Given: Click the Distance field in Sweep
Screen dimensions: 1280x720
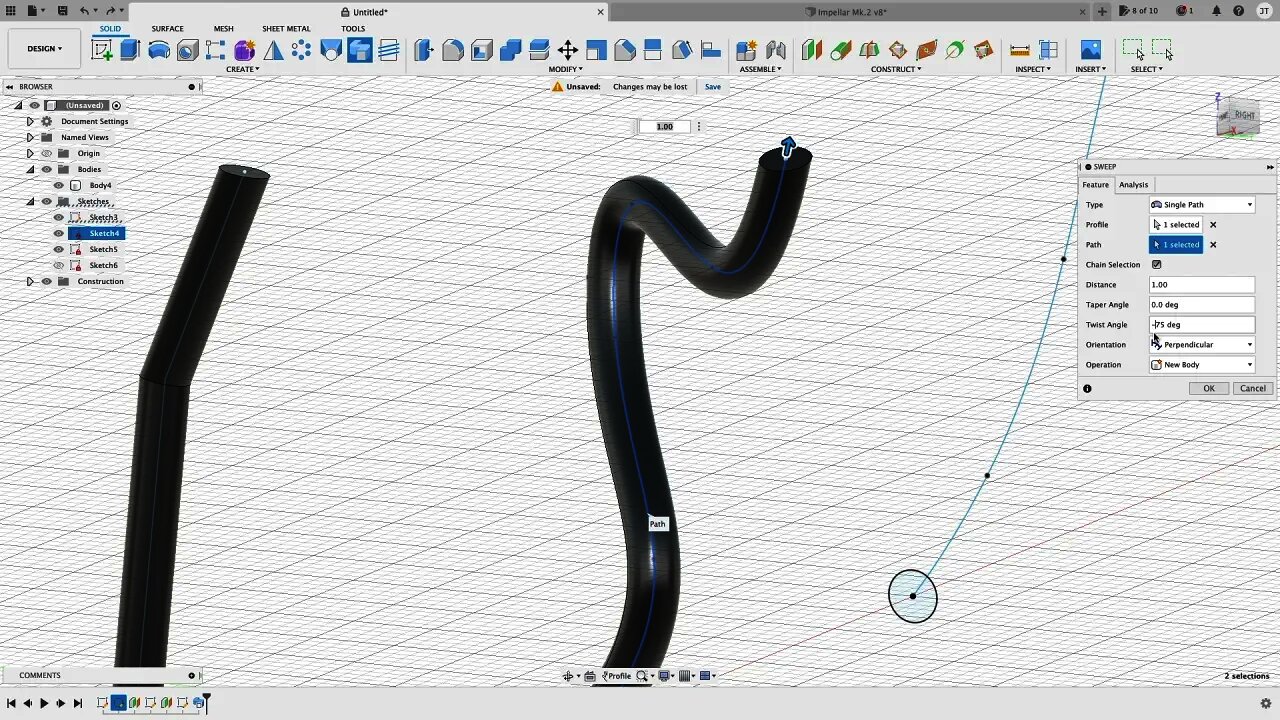Looking at the screenshot, I should pyautogui.click(x=1202, y=285).
